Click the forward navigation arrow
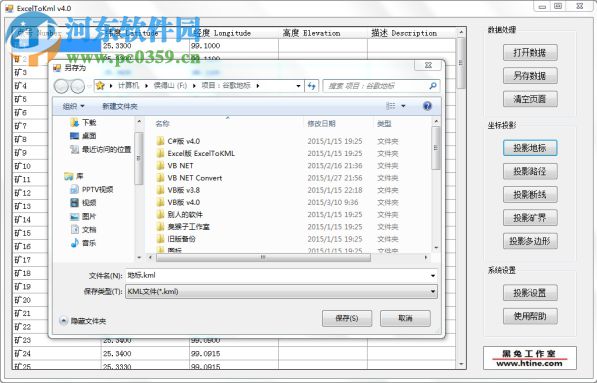 (78, 86)
